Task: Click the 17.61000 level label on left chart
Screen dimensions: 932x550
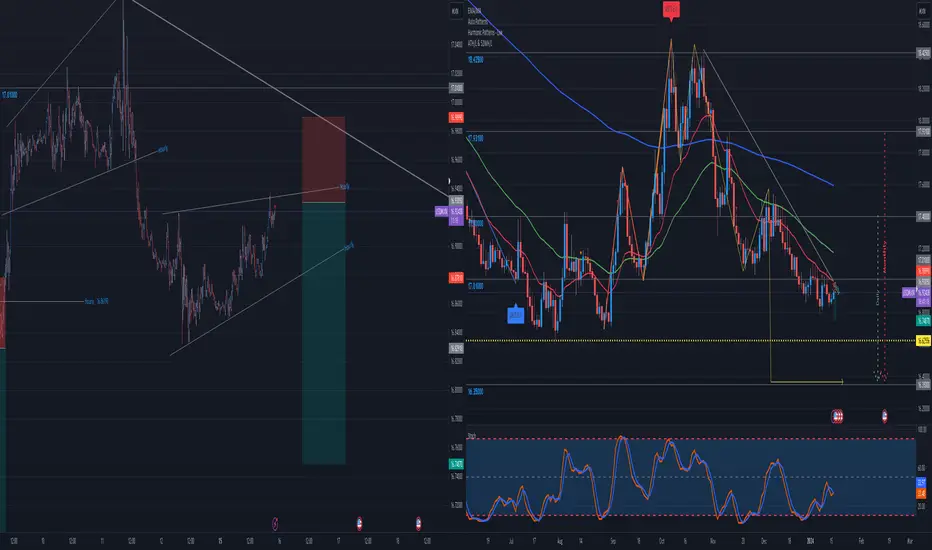Action: click(x=10, y=95)
